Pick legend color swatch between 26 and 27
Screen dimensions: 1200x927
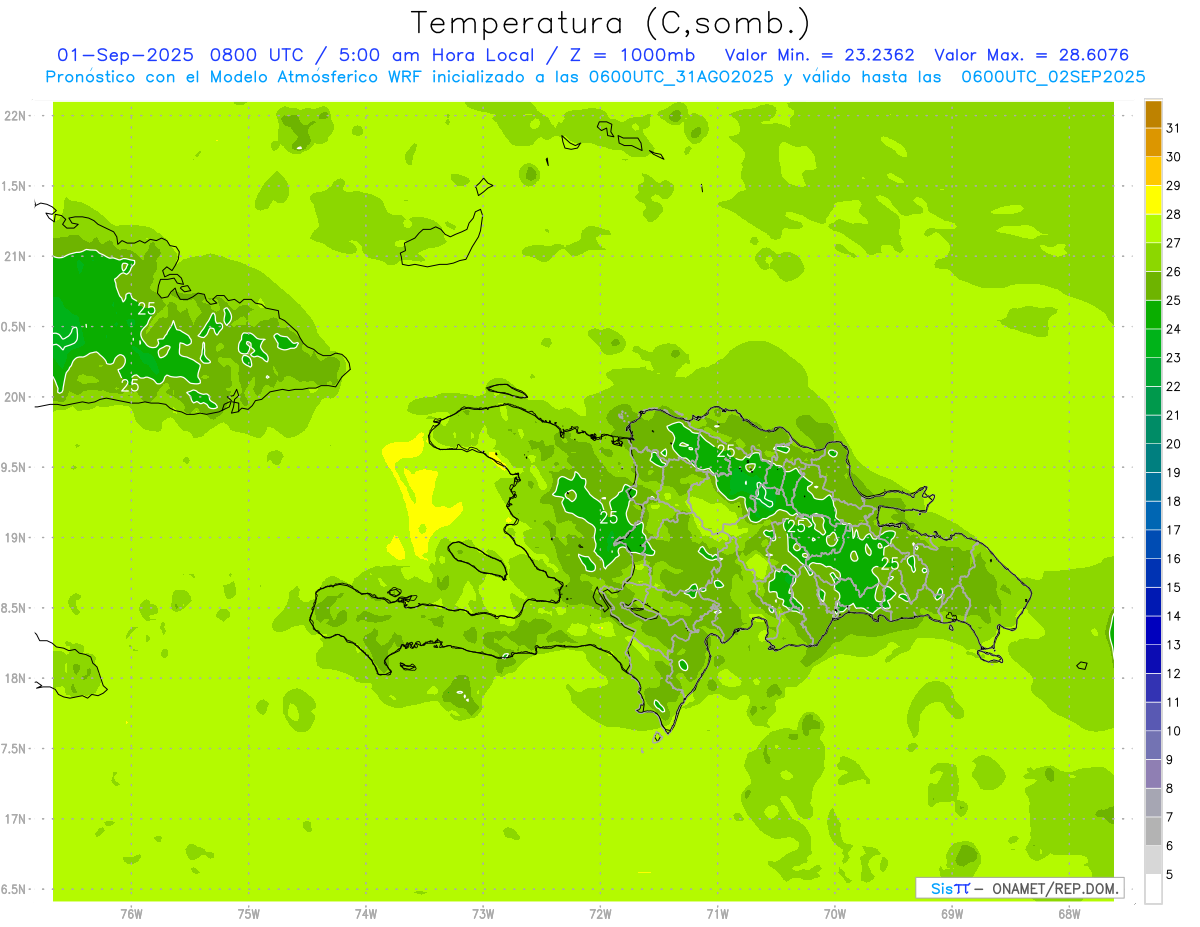click(x=1153, y=258)
